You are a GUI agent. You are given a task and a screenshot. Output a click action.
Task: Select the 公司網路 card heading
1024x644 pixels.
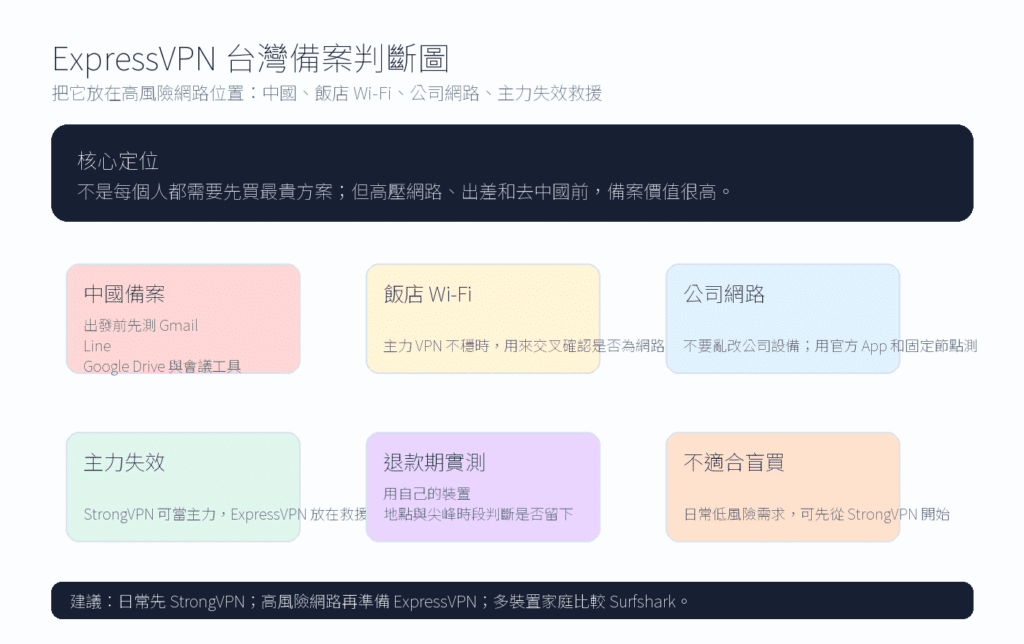point(724,294)
